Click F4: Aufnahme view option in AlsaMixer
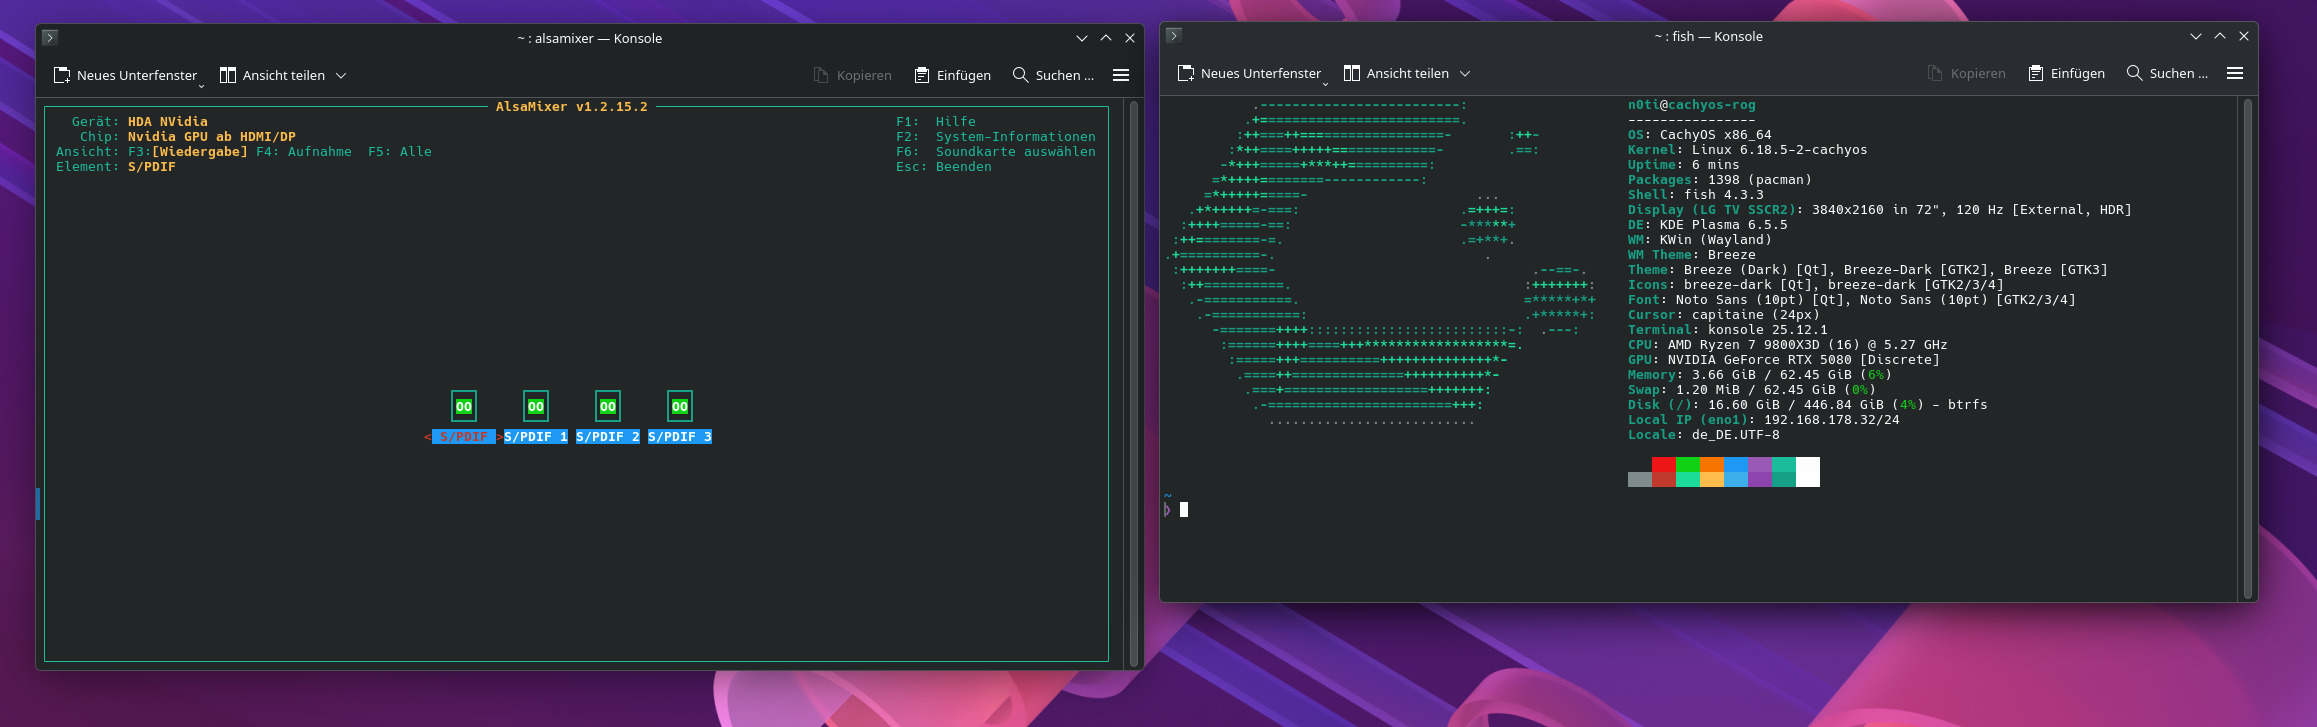 pyautogui.click(x=304, y=152)
